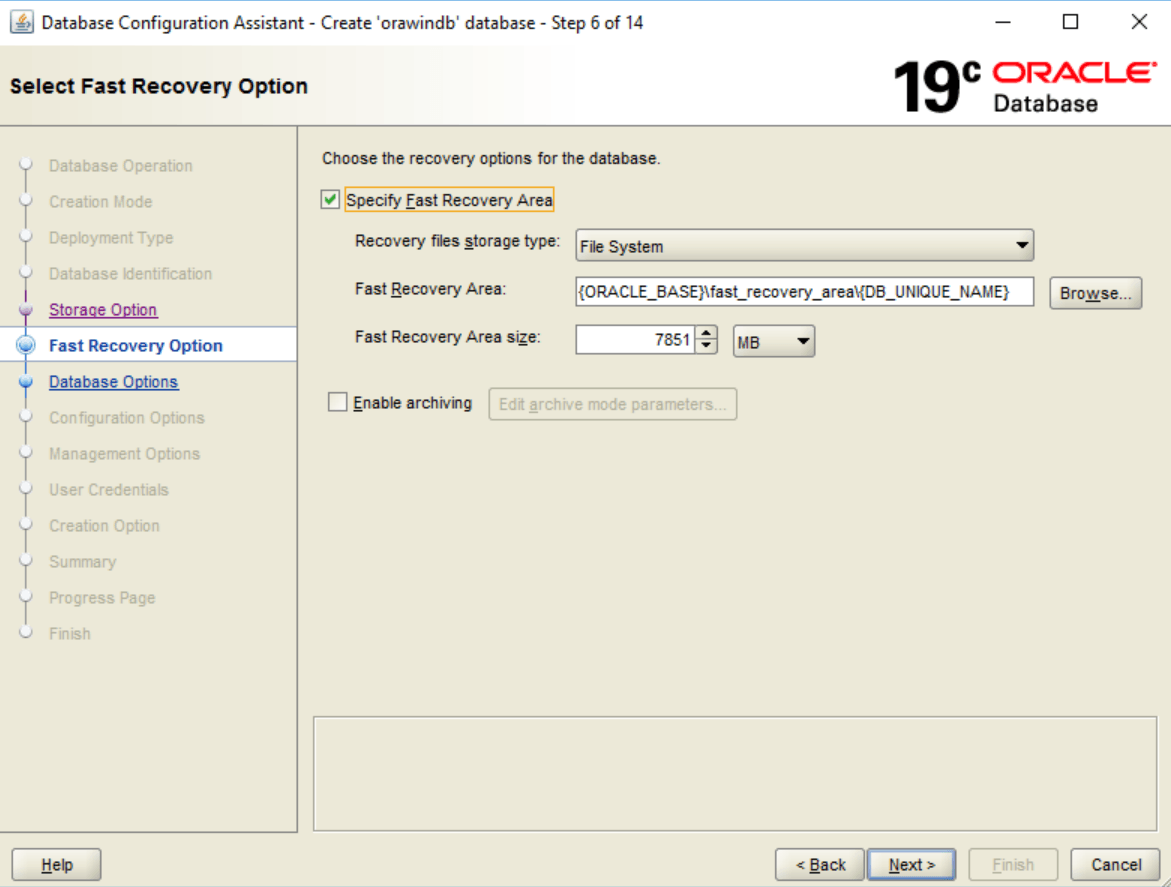Click the Fast Recovery Area path field
Image resolution: width=1171 pixels, height=887 pixels.
[804, 291]
